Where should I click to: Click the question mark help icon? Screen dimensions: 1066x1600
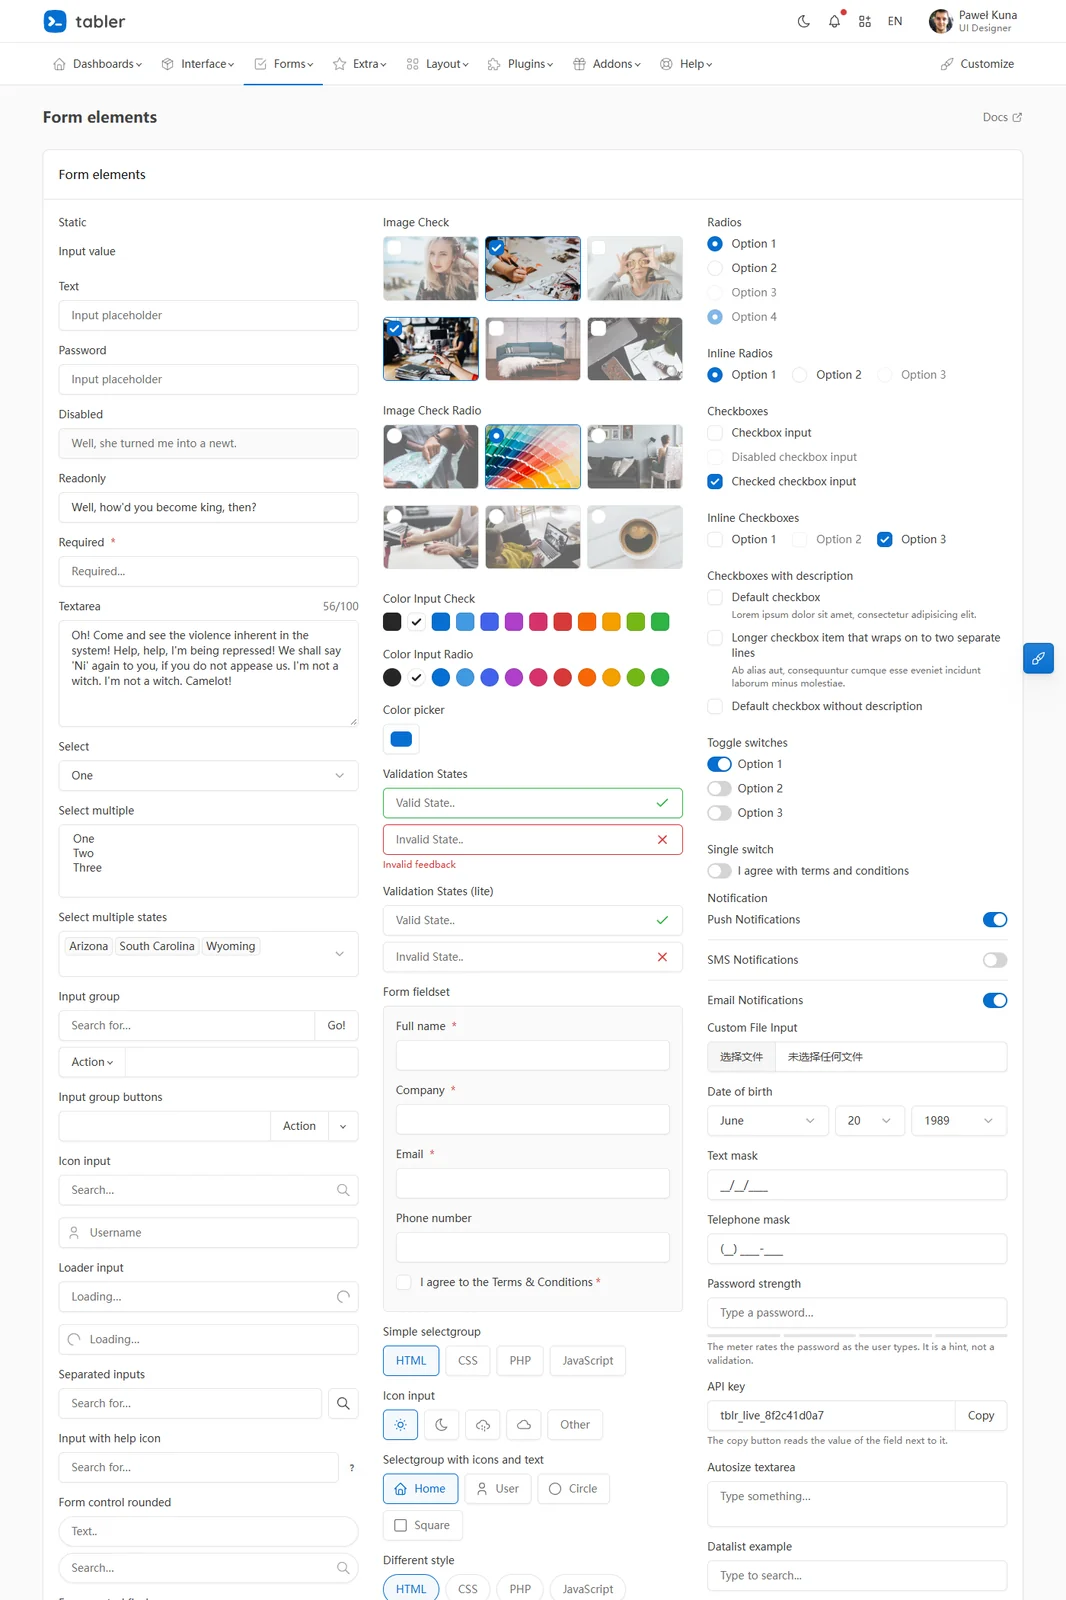point(352,1468)
